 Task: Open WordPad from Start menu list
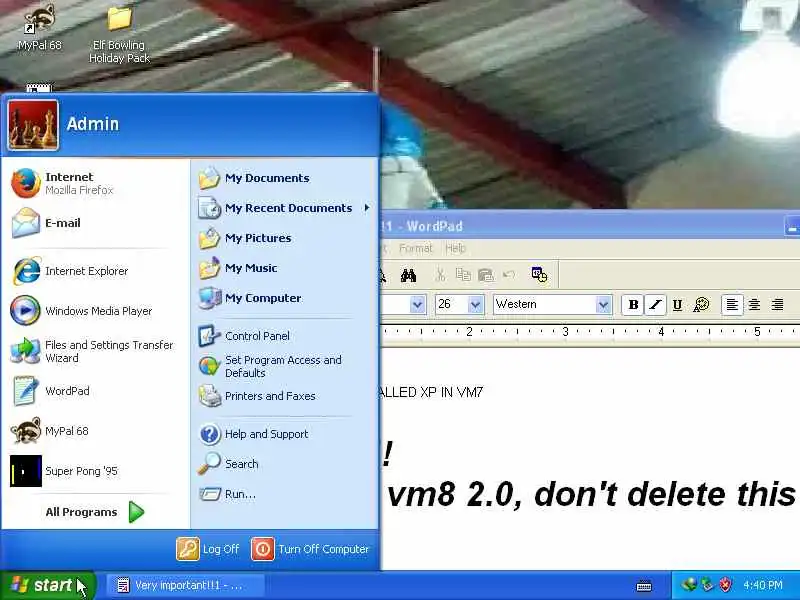[95, 391]
